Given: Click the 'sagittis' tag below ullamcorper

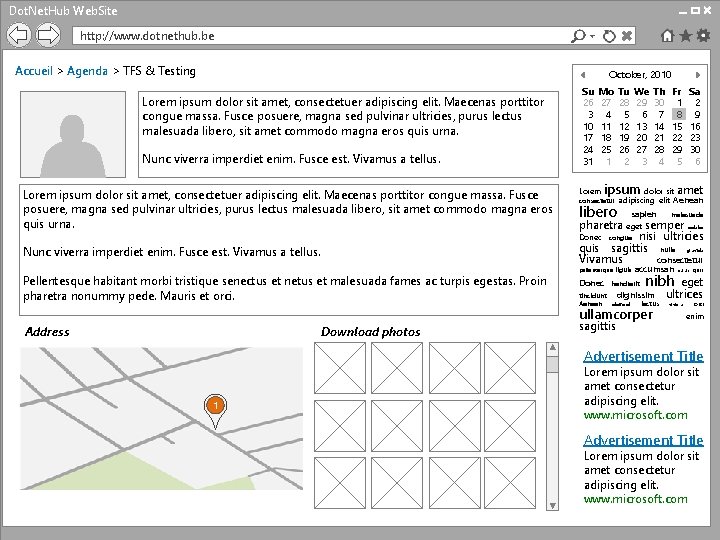Looking at the screenshot, I should click(x=597, y=326).
